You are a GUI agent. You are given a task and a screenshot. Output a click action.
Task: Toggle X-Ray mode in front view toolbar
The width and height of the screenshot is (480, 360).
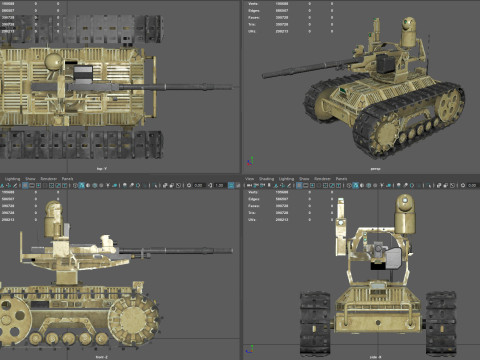click(165, 185)
